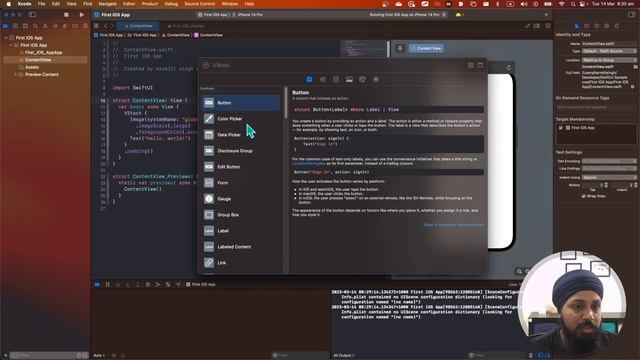This screenshot has width=640, height=360.
Task: Select Color Picker in library list
Action: pyautogui.click(x=241, y=119)
